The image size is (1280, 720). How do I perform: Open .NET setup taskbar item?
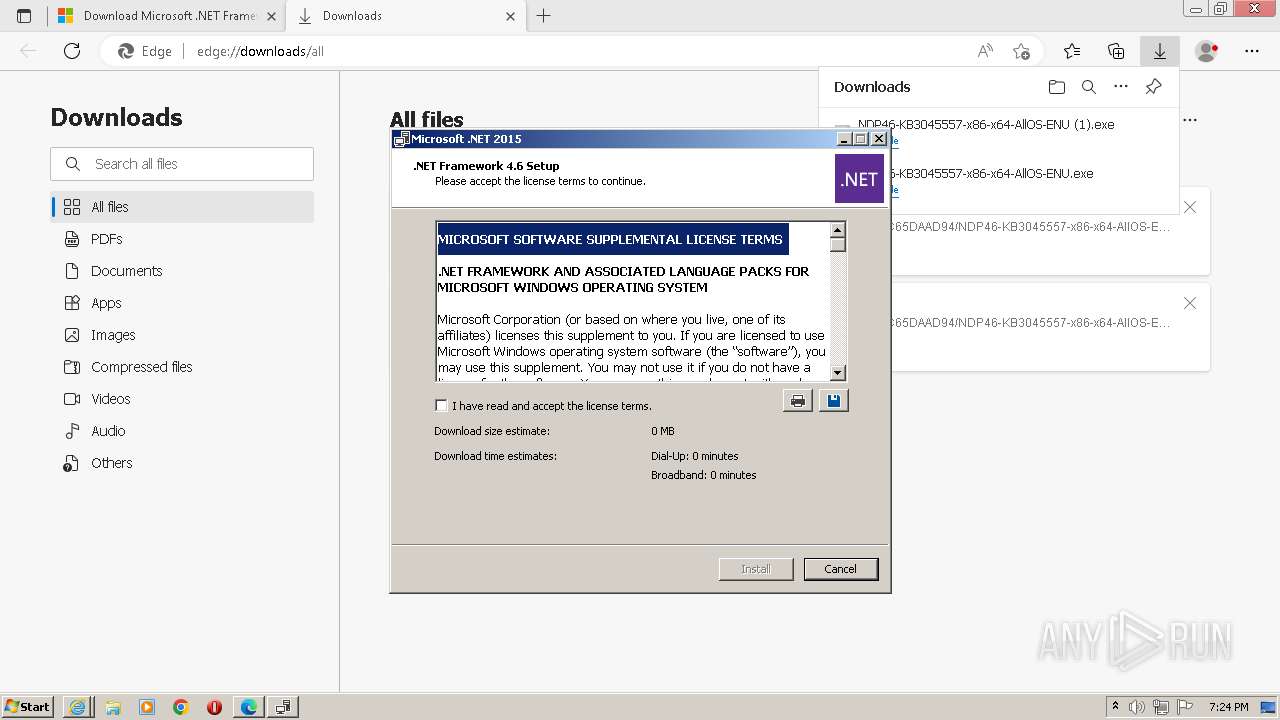click(283, 707)
